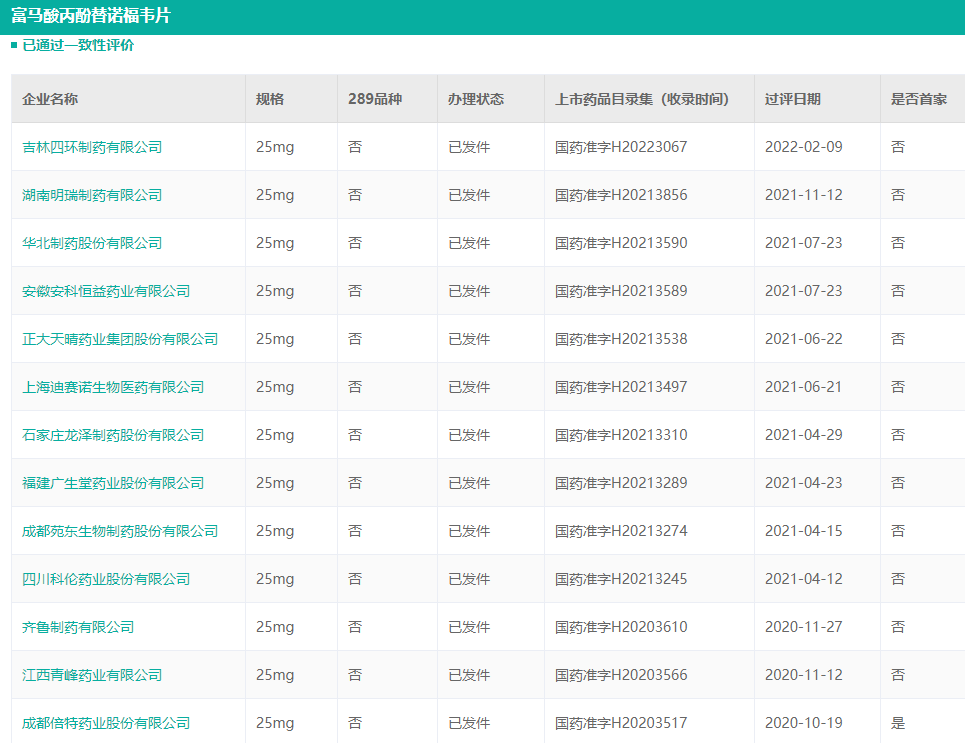The width and height of the screenshot is (965, 743).
Task: Open 吉林四环制药有限公司 company link
Action: click(x=92, y=147)
